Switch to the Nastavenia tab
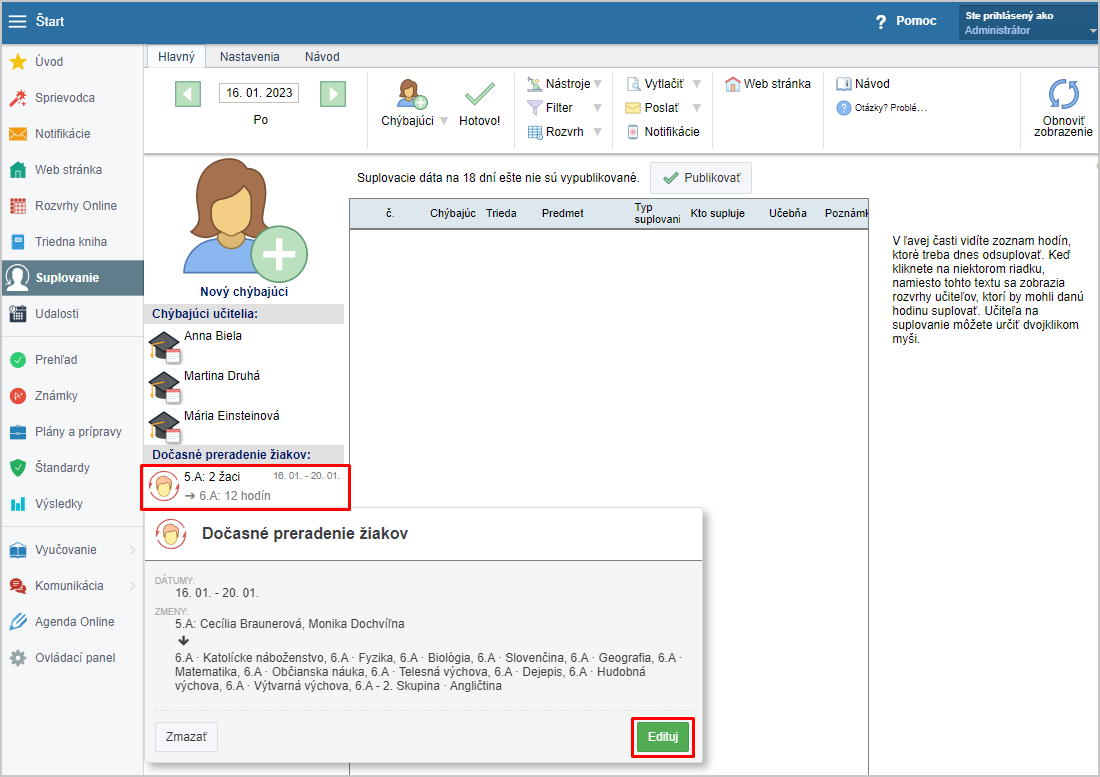 pyautogui.click(x=250, y=57)
